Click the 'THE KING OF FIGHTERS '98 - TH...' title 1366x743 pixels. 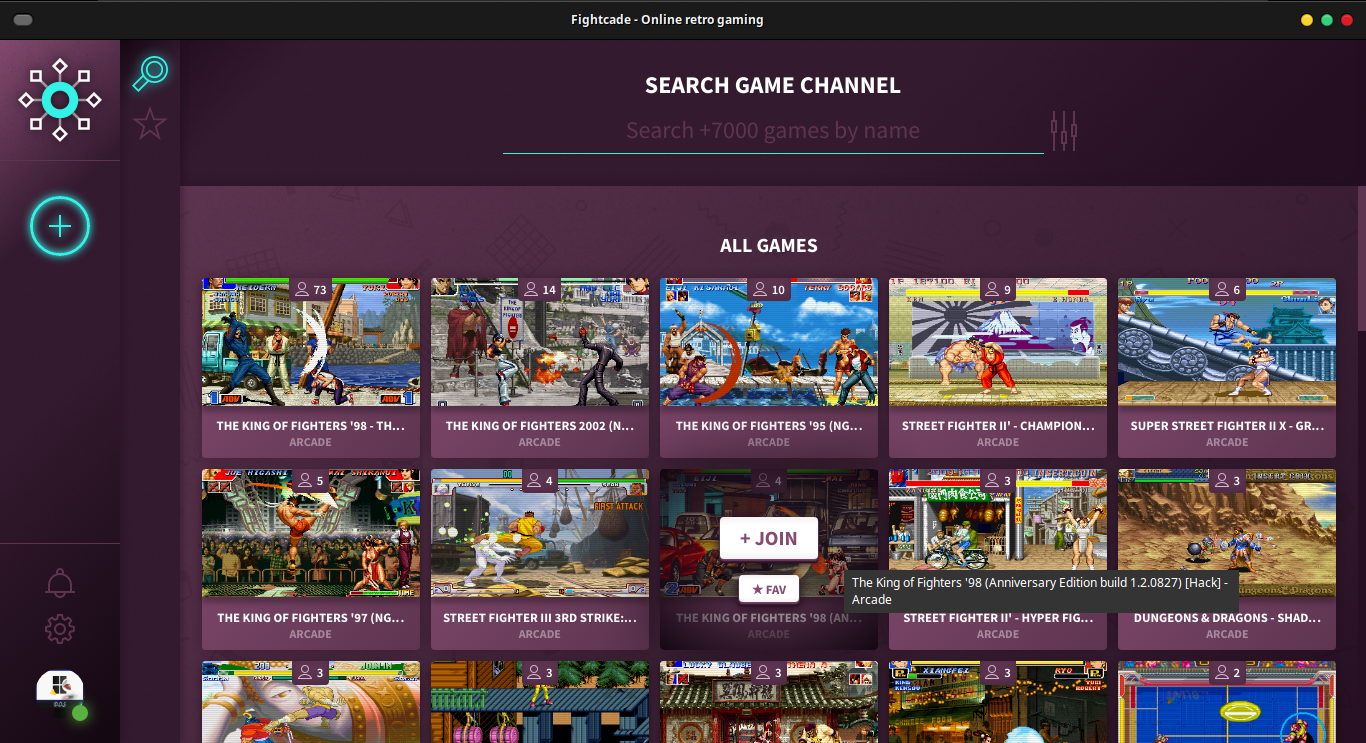click(311, 426)
